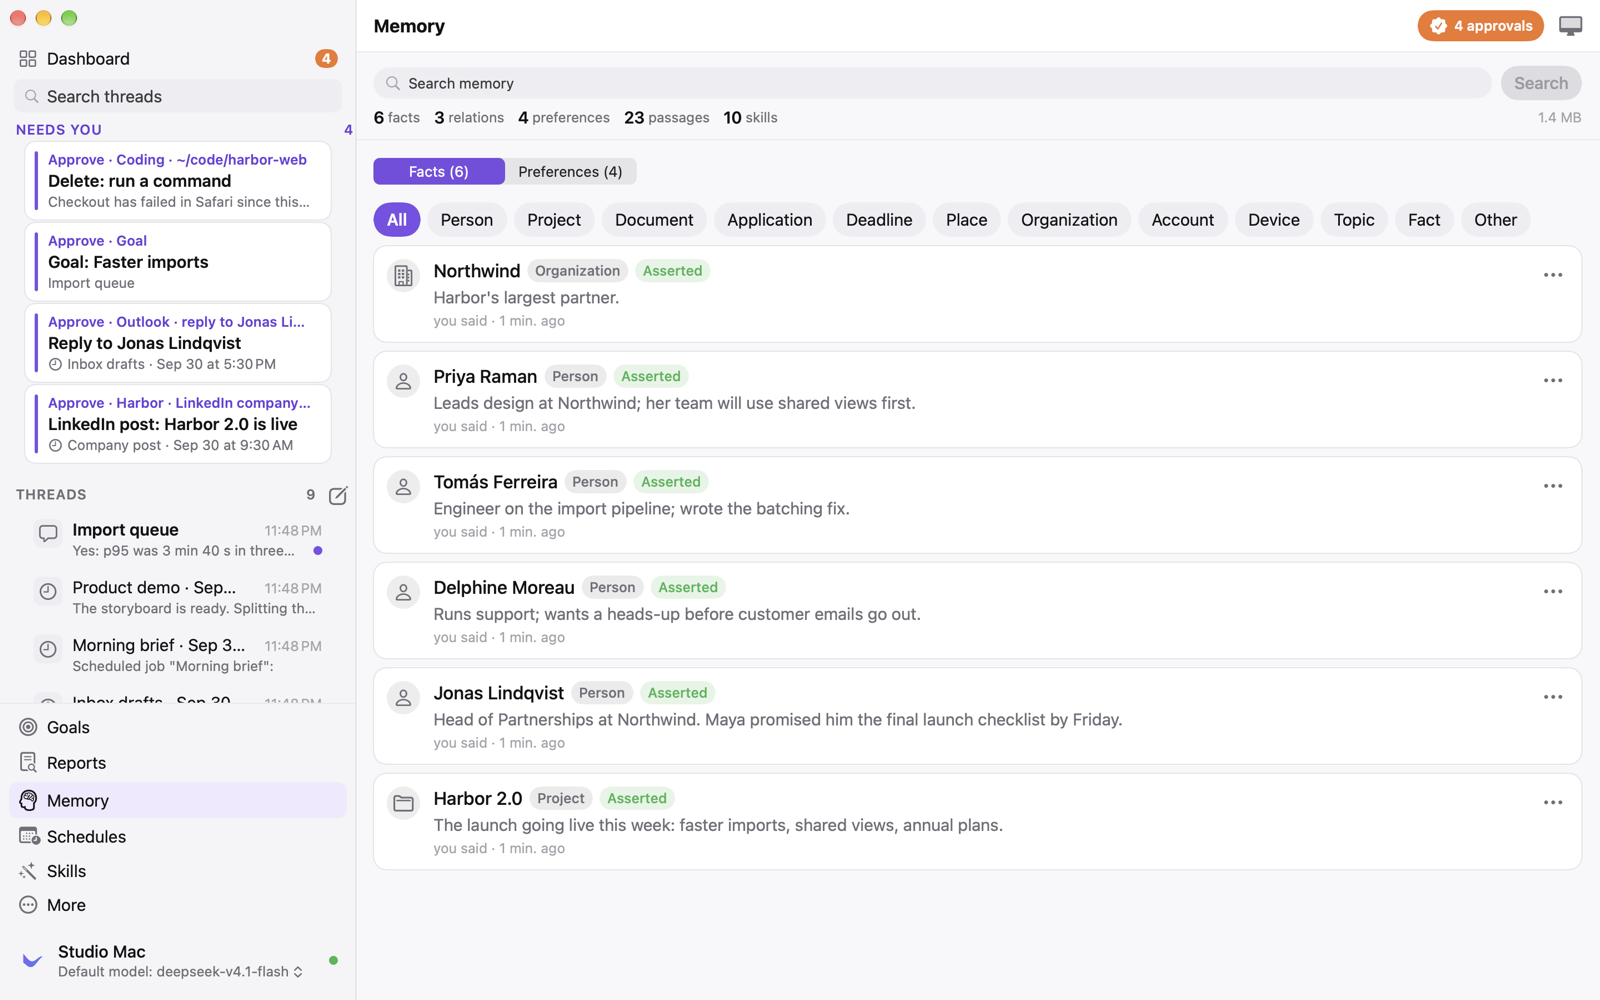This screenshot has width=1600, height=1000.
Task: Open the three-dot menu for Jonas Lindqvist
Action: (1552, 697)
